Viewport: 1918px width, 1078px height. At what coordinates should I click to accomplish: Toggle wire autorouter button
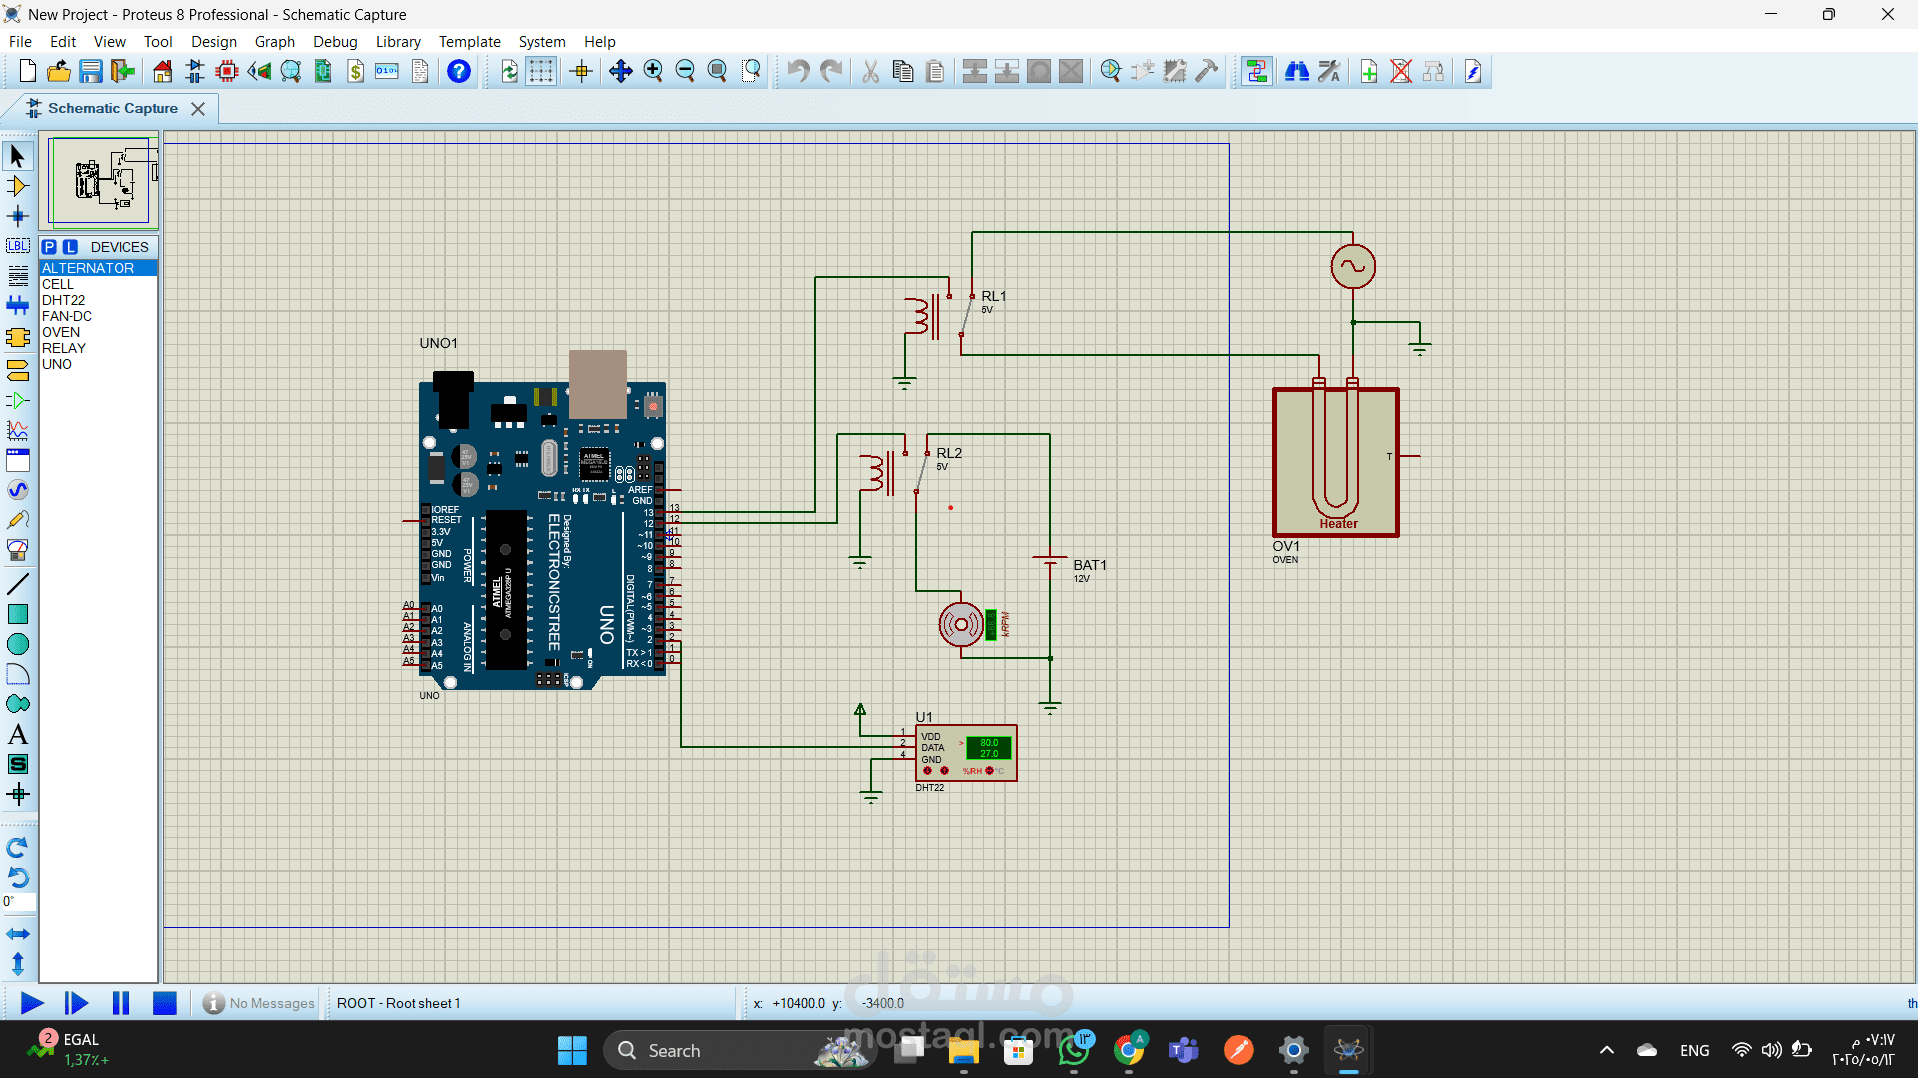point(1257,71)
